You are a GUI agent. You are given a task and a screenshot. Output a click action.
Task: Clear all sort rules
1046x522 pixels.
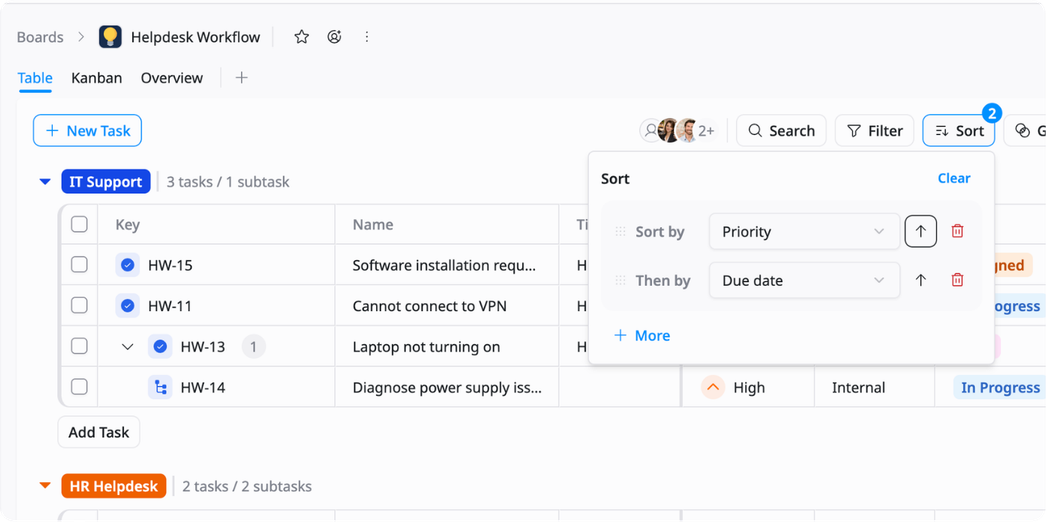954,178
